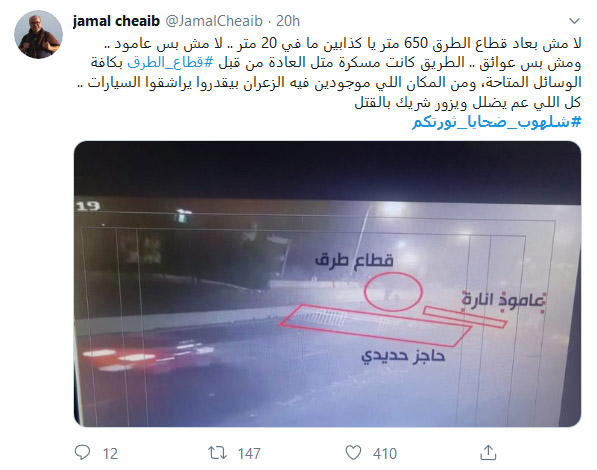Like the tweet with the heart icon
This screenshot has height=470, width=597.
pos(353,452)
